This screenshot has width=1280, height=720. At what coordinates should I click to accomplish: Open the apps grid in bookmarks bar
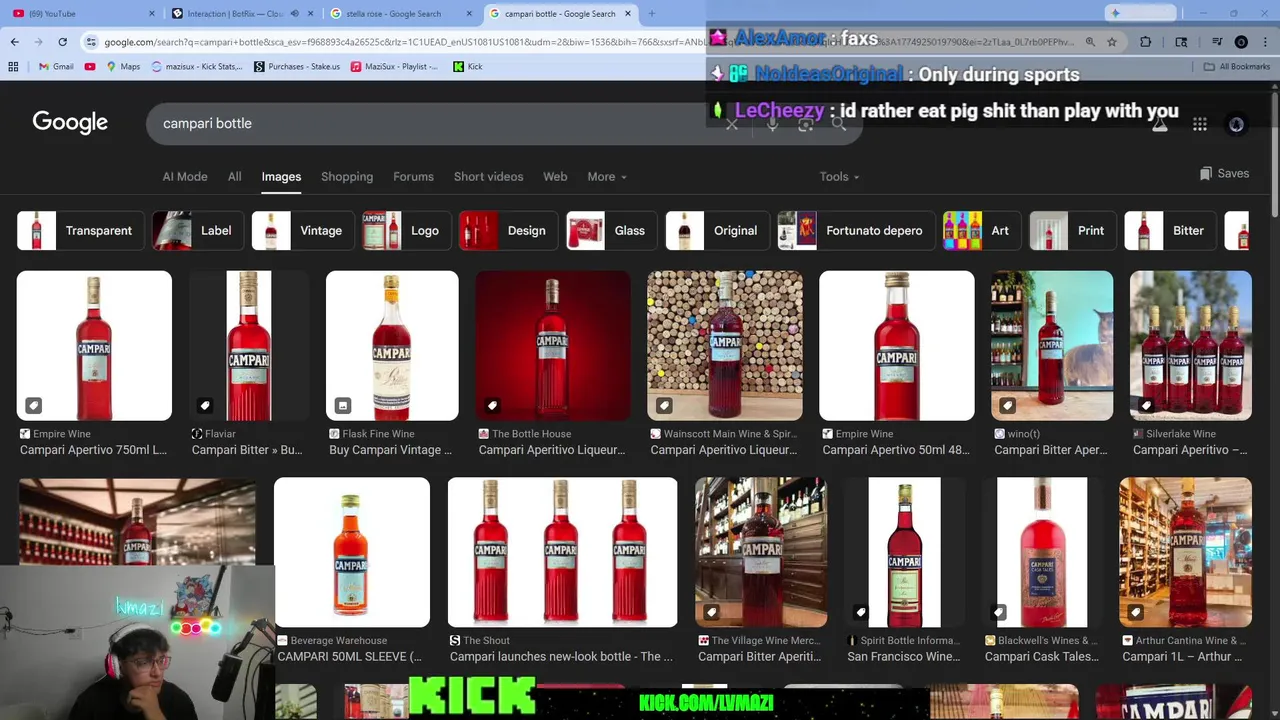(13, 67)
